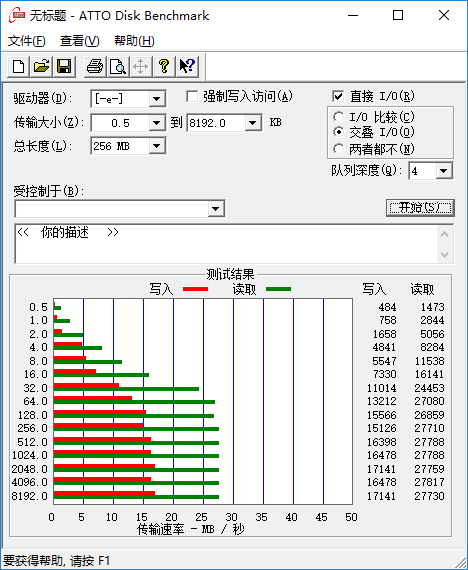Click the write value 4841 for 4.0 row
This screenshot has height=570, width=468.
point(384,348)
